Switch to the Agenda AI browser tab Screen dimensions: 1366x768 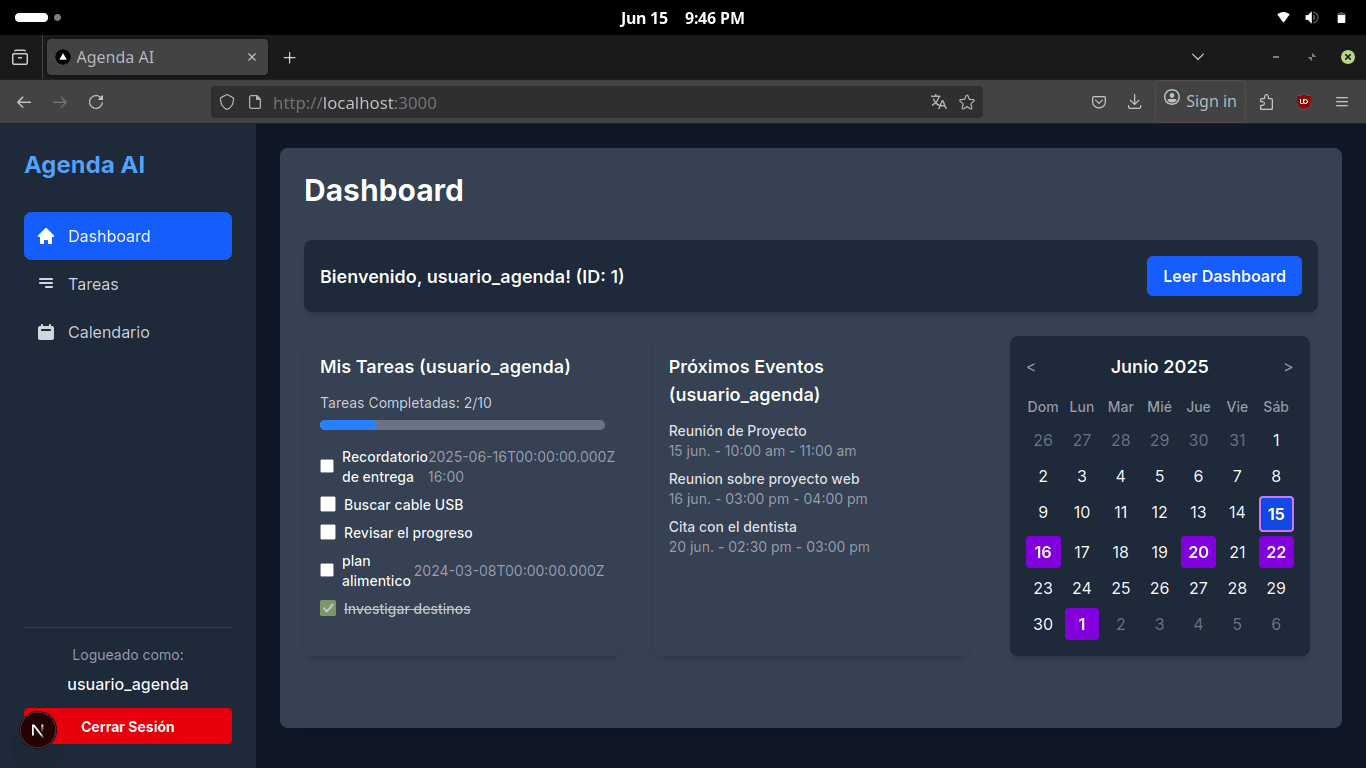coord(150,57)
